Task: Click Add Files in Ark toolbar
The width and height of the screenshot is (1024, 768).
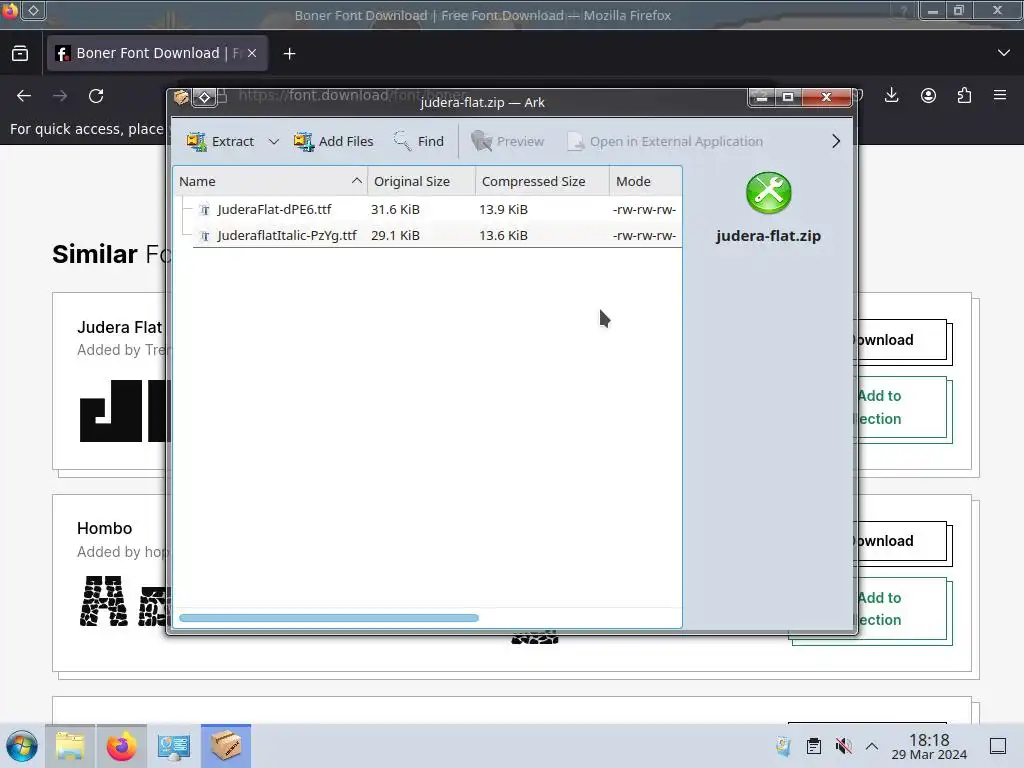Action: 334,141
